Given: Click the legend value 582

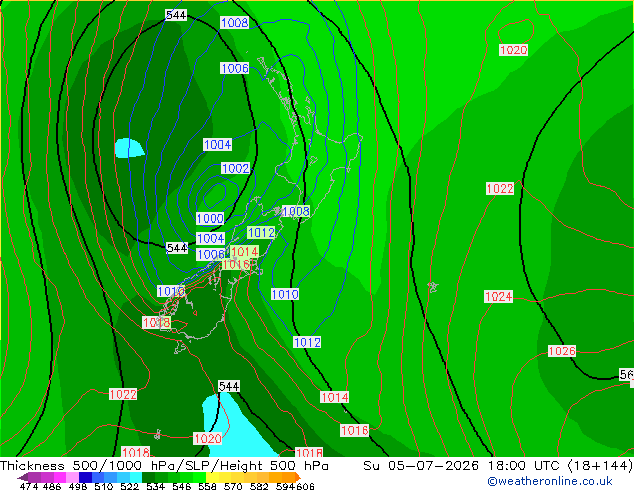Looking at the screenshot, I should pos(259,486).
